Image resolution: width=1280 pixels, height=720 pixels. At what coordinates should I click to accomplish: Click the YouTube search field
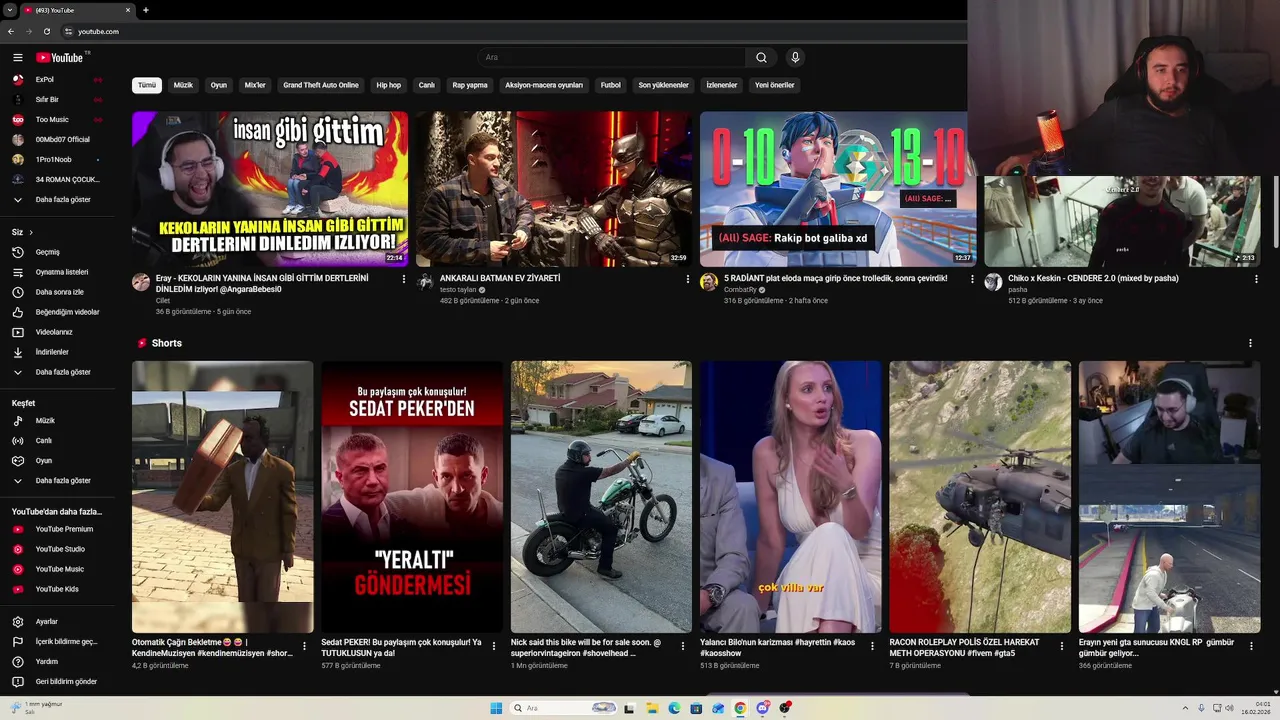pos(610,58)
